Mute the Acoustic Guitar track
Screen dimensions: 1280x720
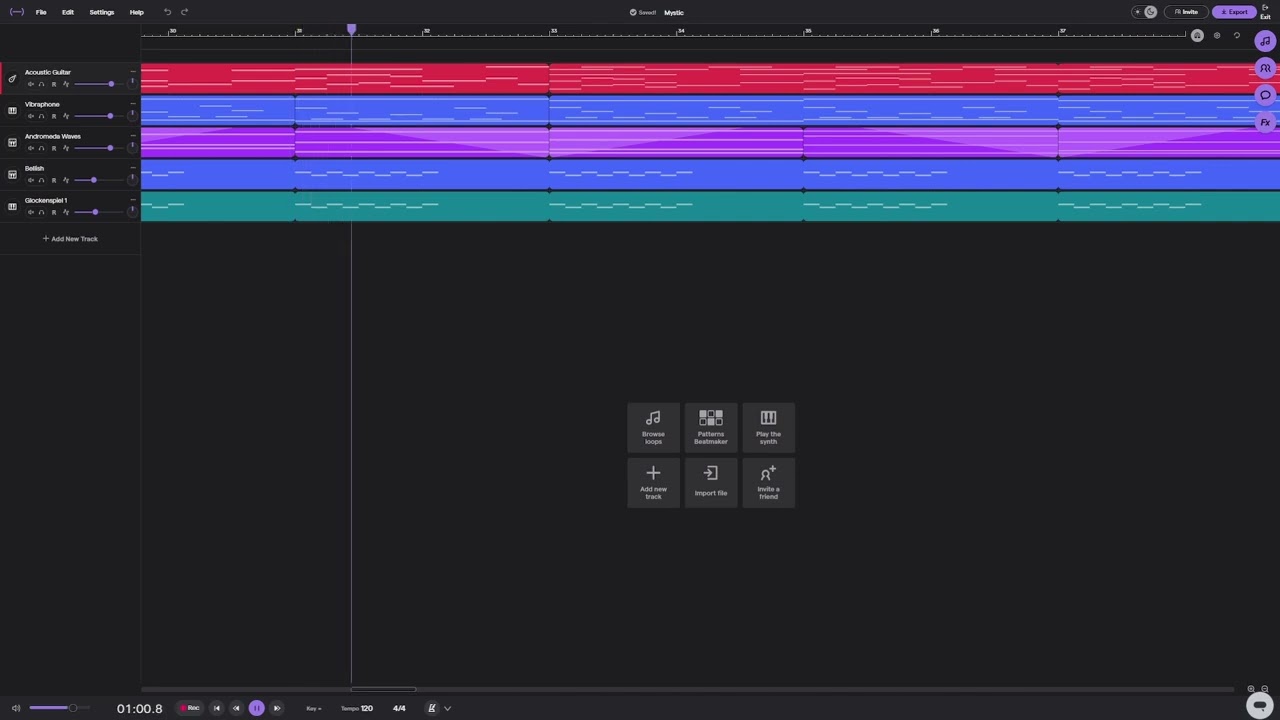(x=30, y=84)
